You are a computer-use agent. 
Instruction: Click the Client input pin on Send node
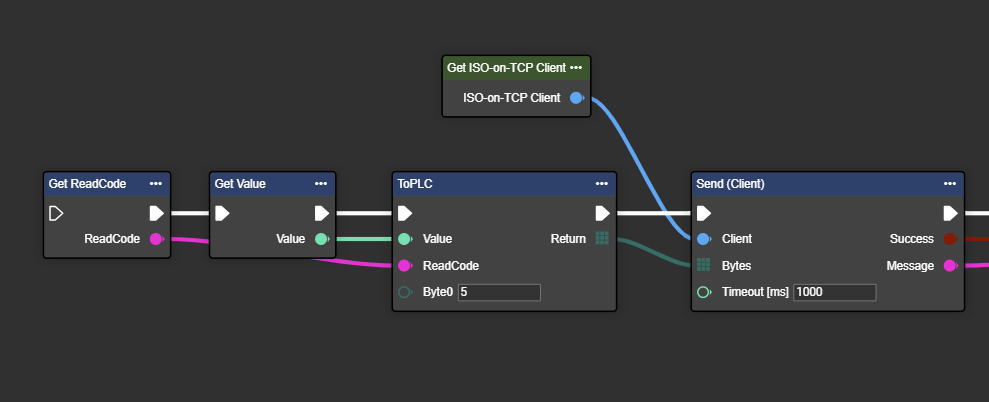(x=704, y=239)
